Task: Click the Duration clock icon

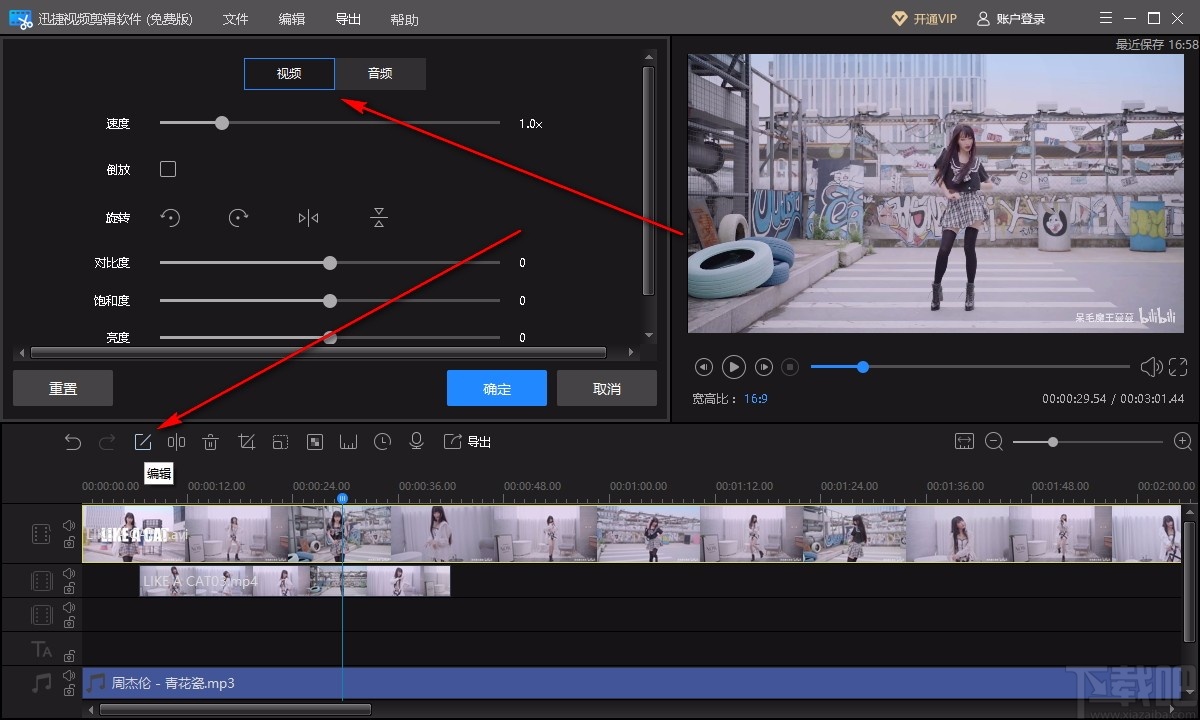Action: tap(382, 442)
